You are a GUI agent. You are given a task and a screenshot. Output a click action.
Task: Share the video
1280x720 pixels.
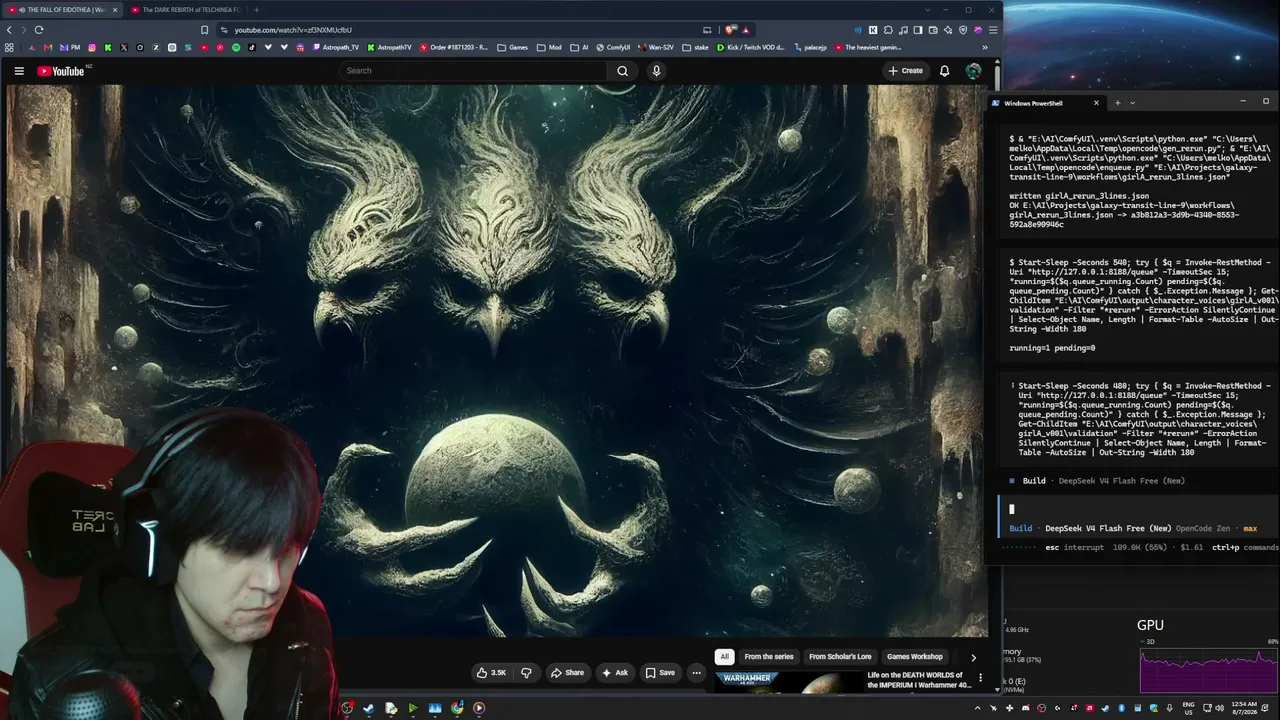pyautogui.click(x=567, y=673)
